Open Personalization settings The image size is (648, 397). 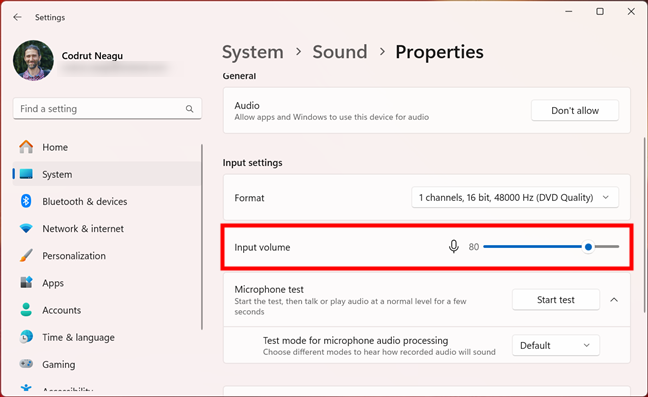pyautogui.click(x=107, y=256)
